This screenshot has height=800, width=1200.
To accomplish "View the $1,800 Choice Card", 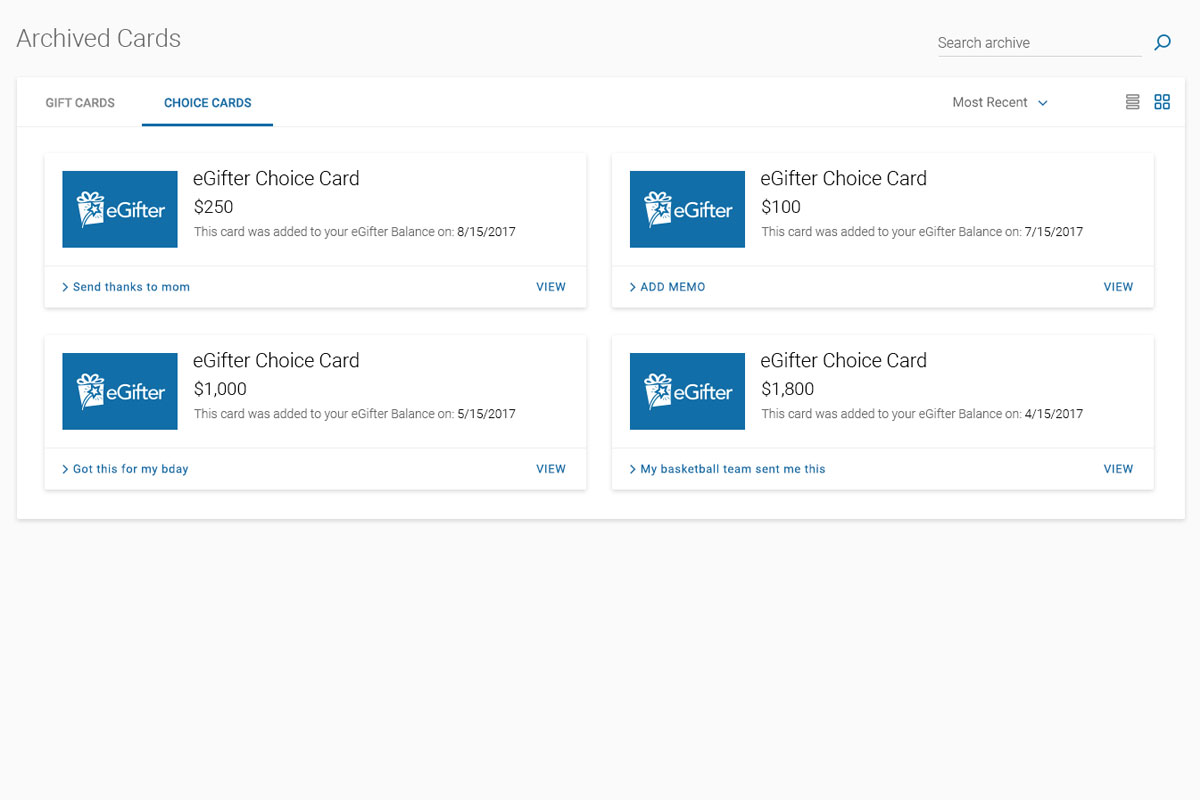I will tap(1118, 469).
